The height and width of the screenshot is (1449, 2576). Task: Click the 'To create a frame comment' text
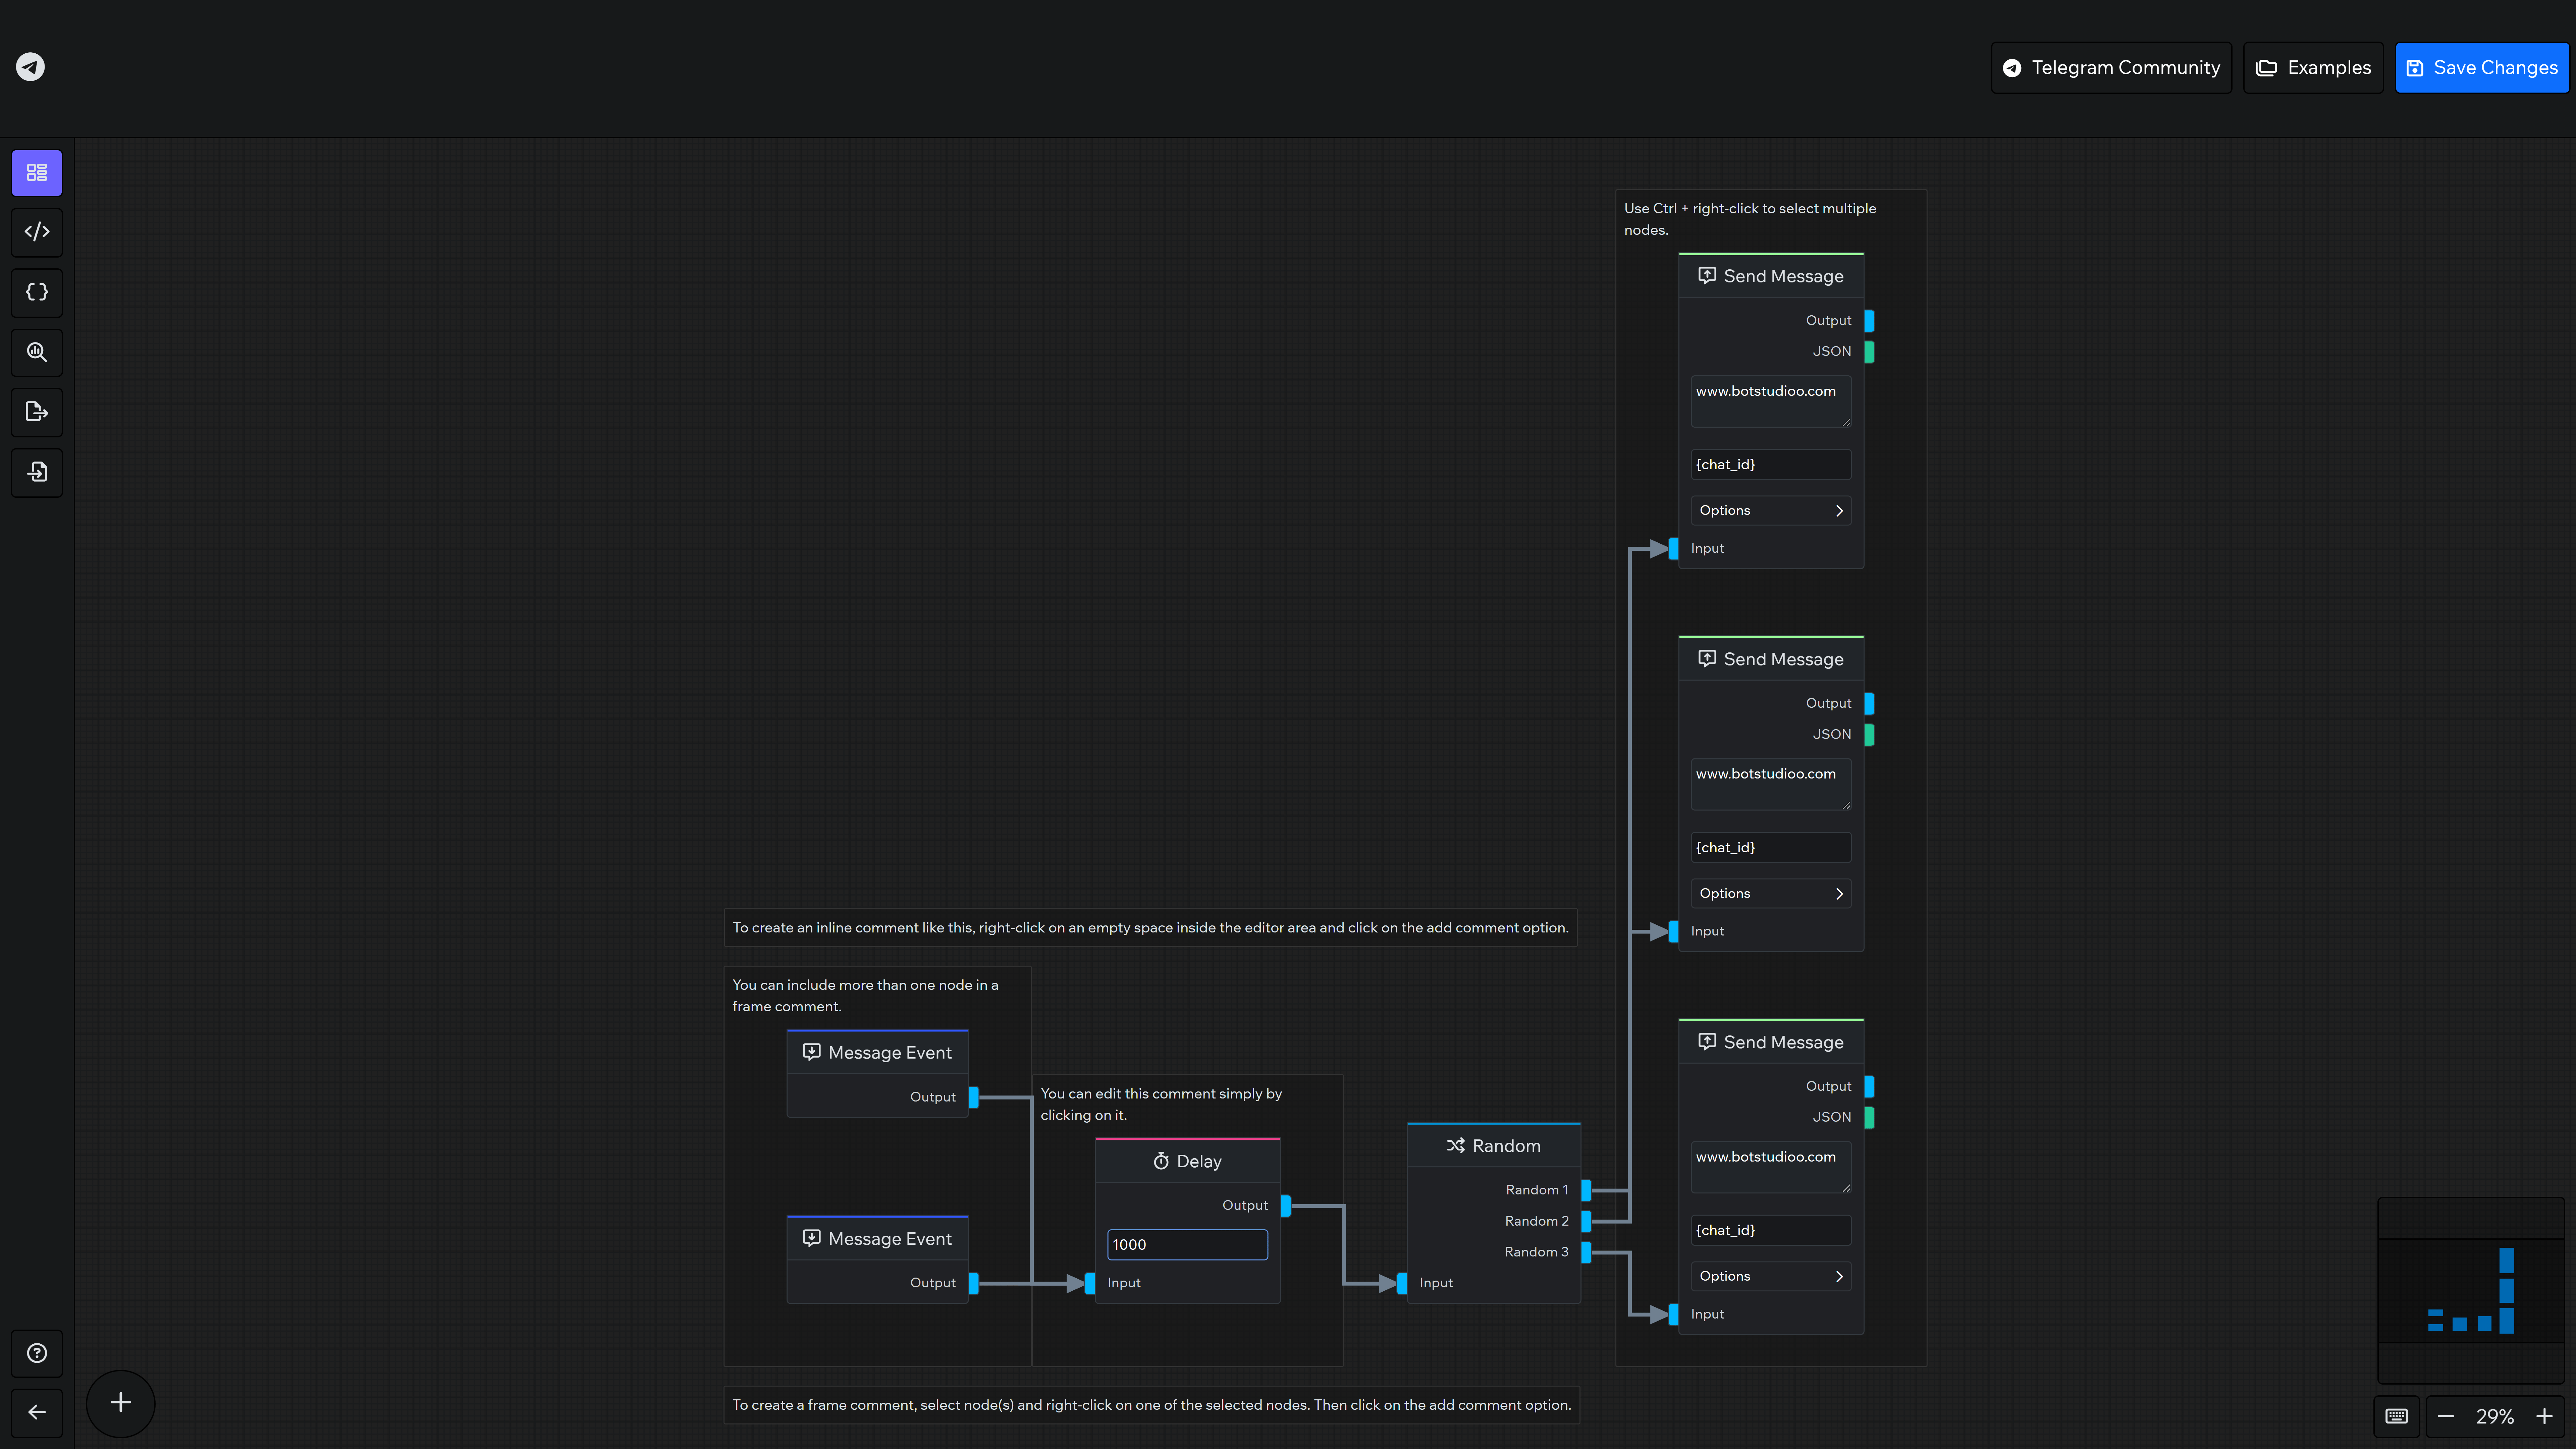pos(1151,1405)
